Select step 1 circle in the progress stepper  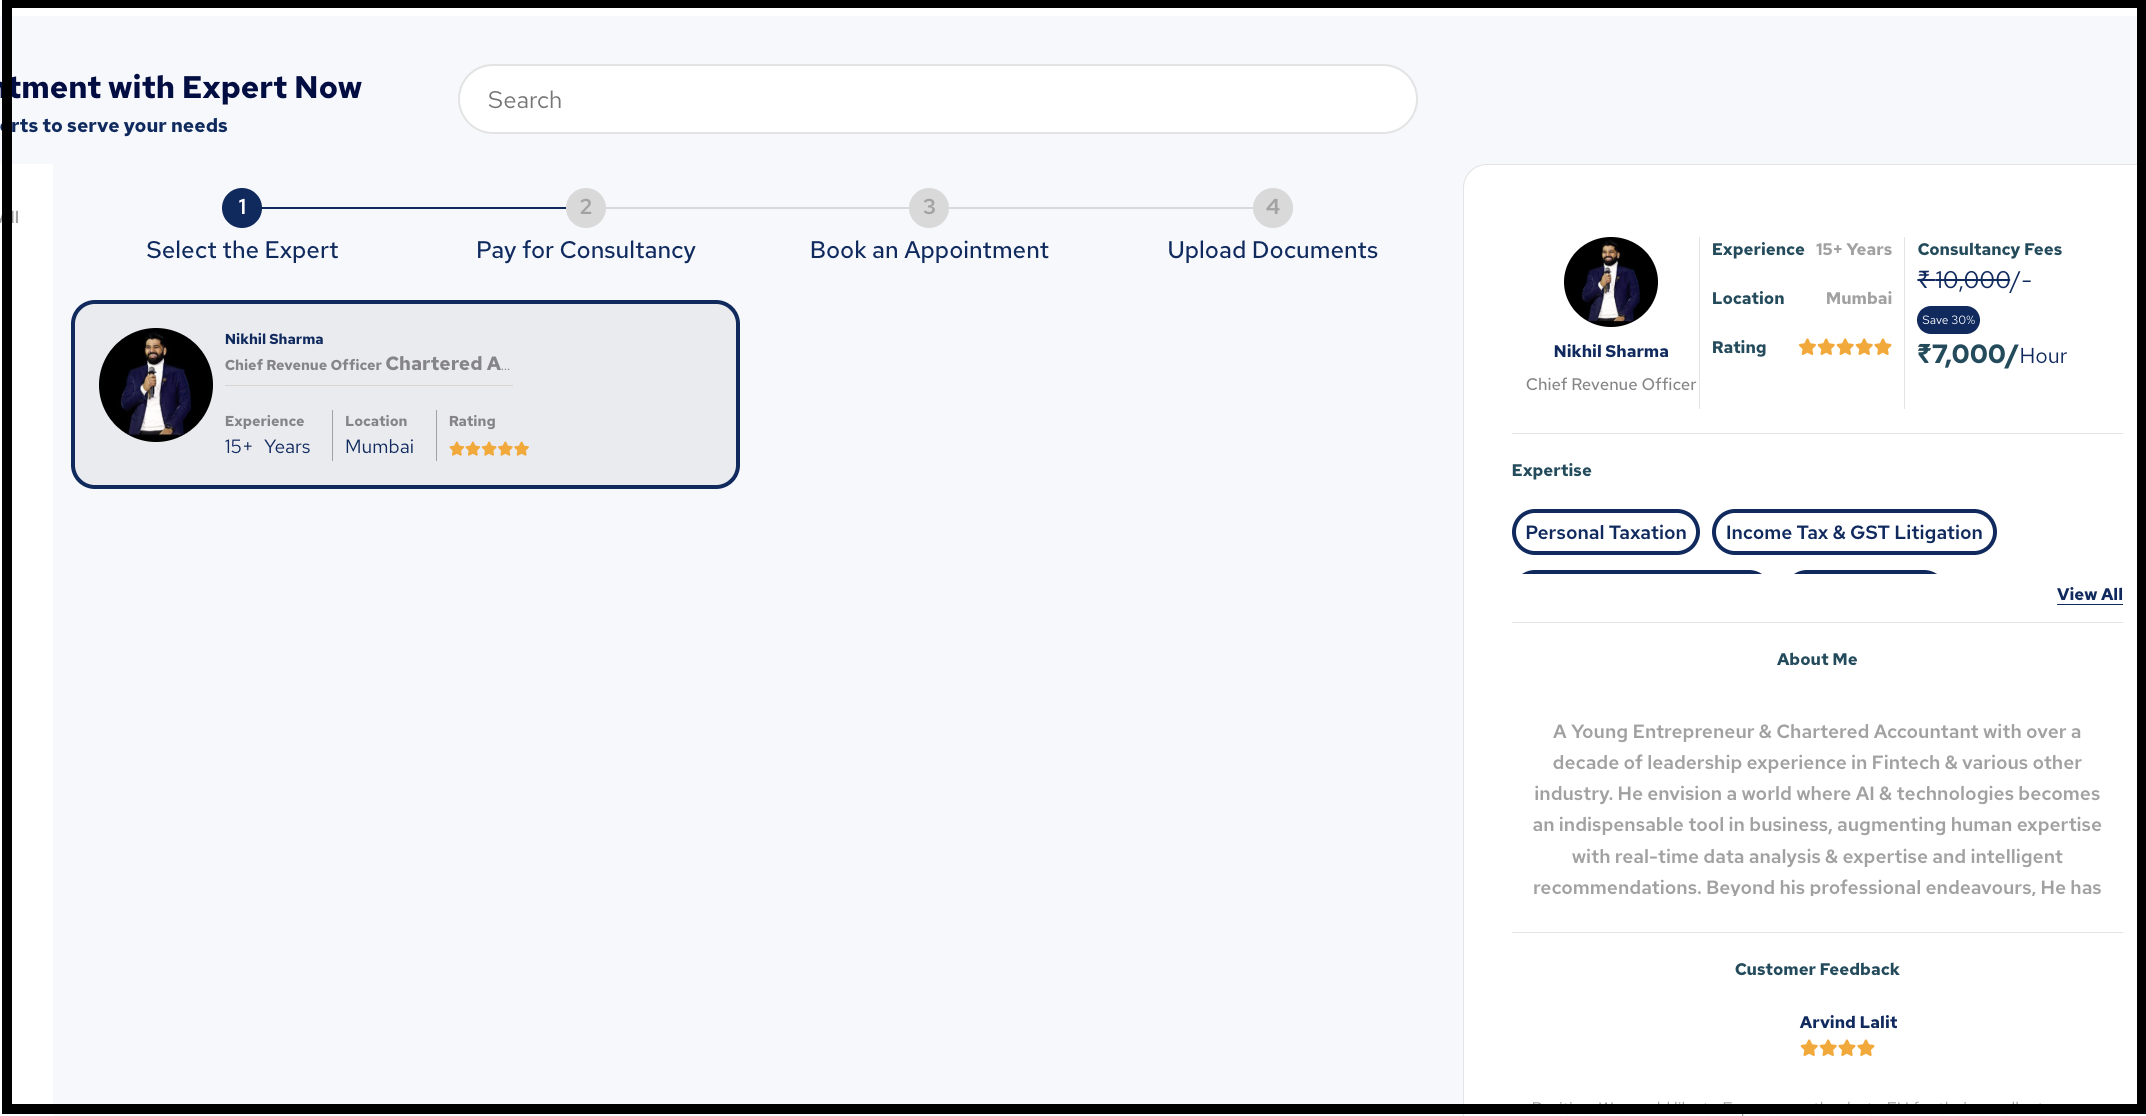[x=242, y=208]
